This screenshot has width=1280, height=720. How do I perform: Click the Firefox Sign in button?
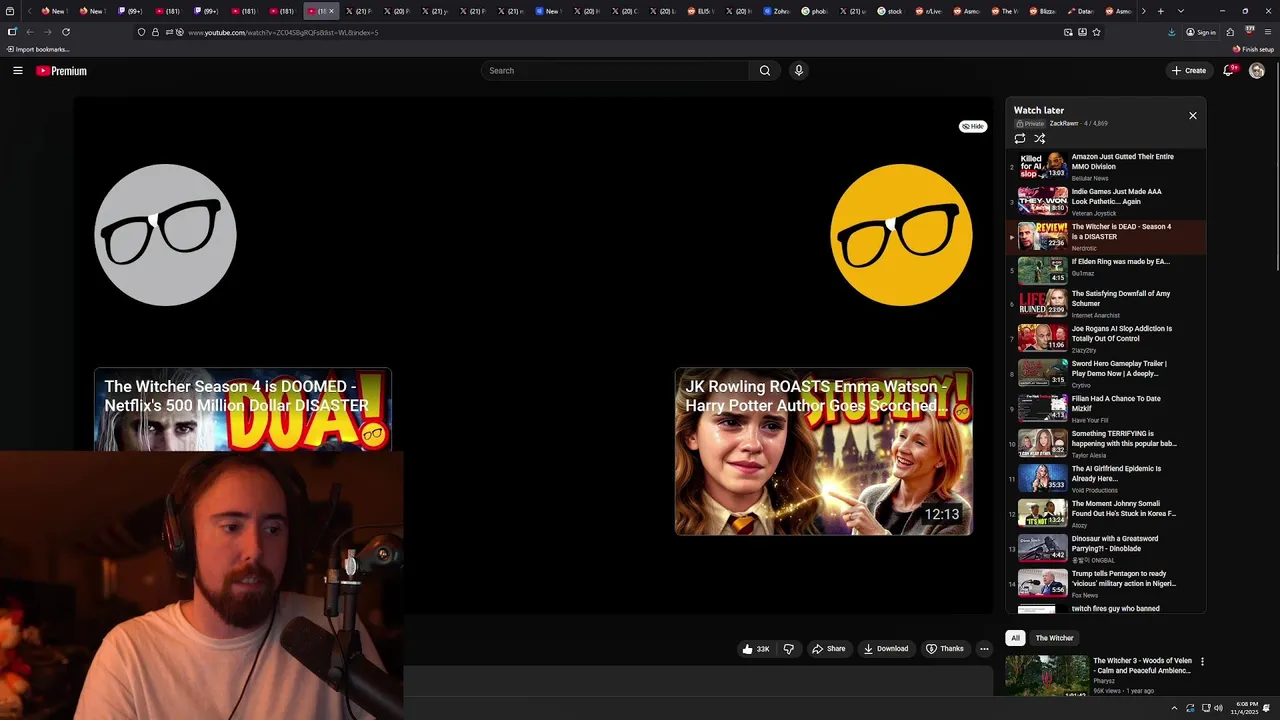point(1200,32)
